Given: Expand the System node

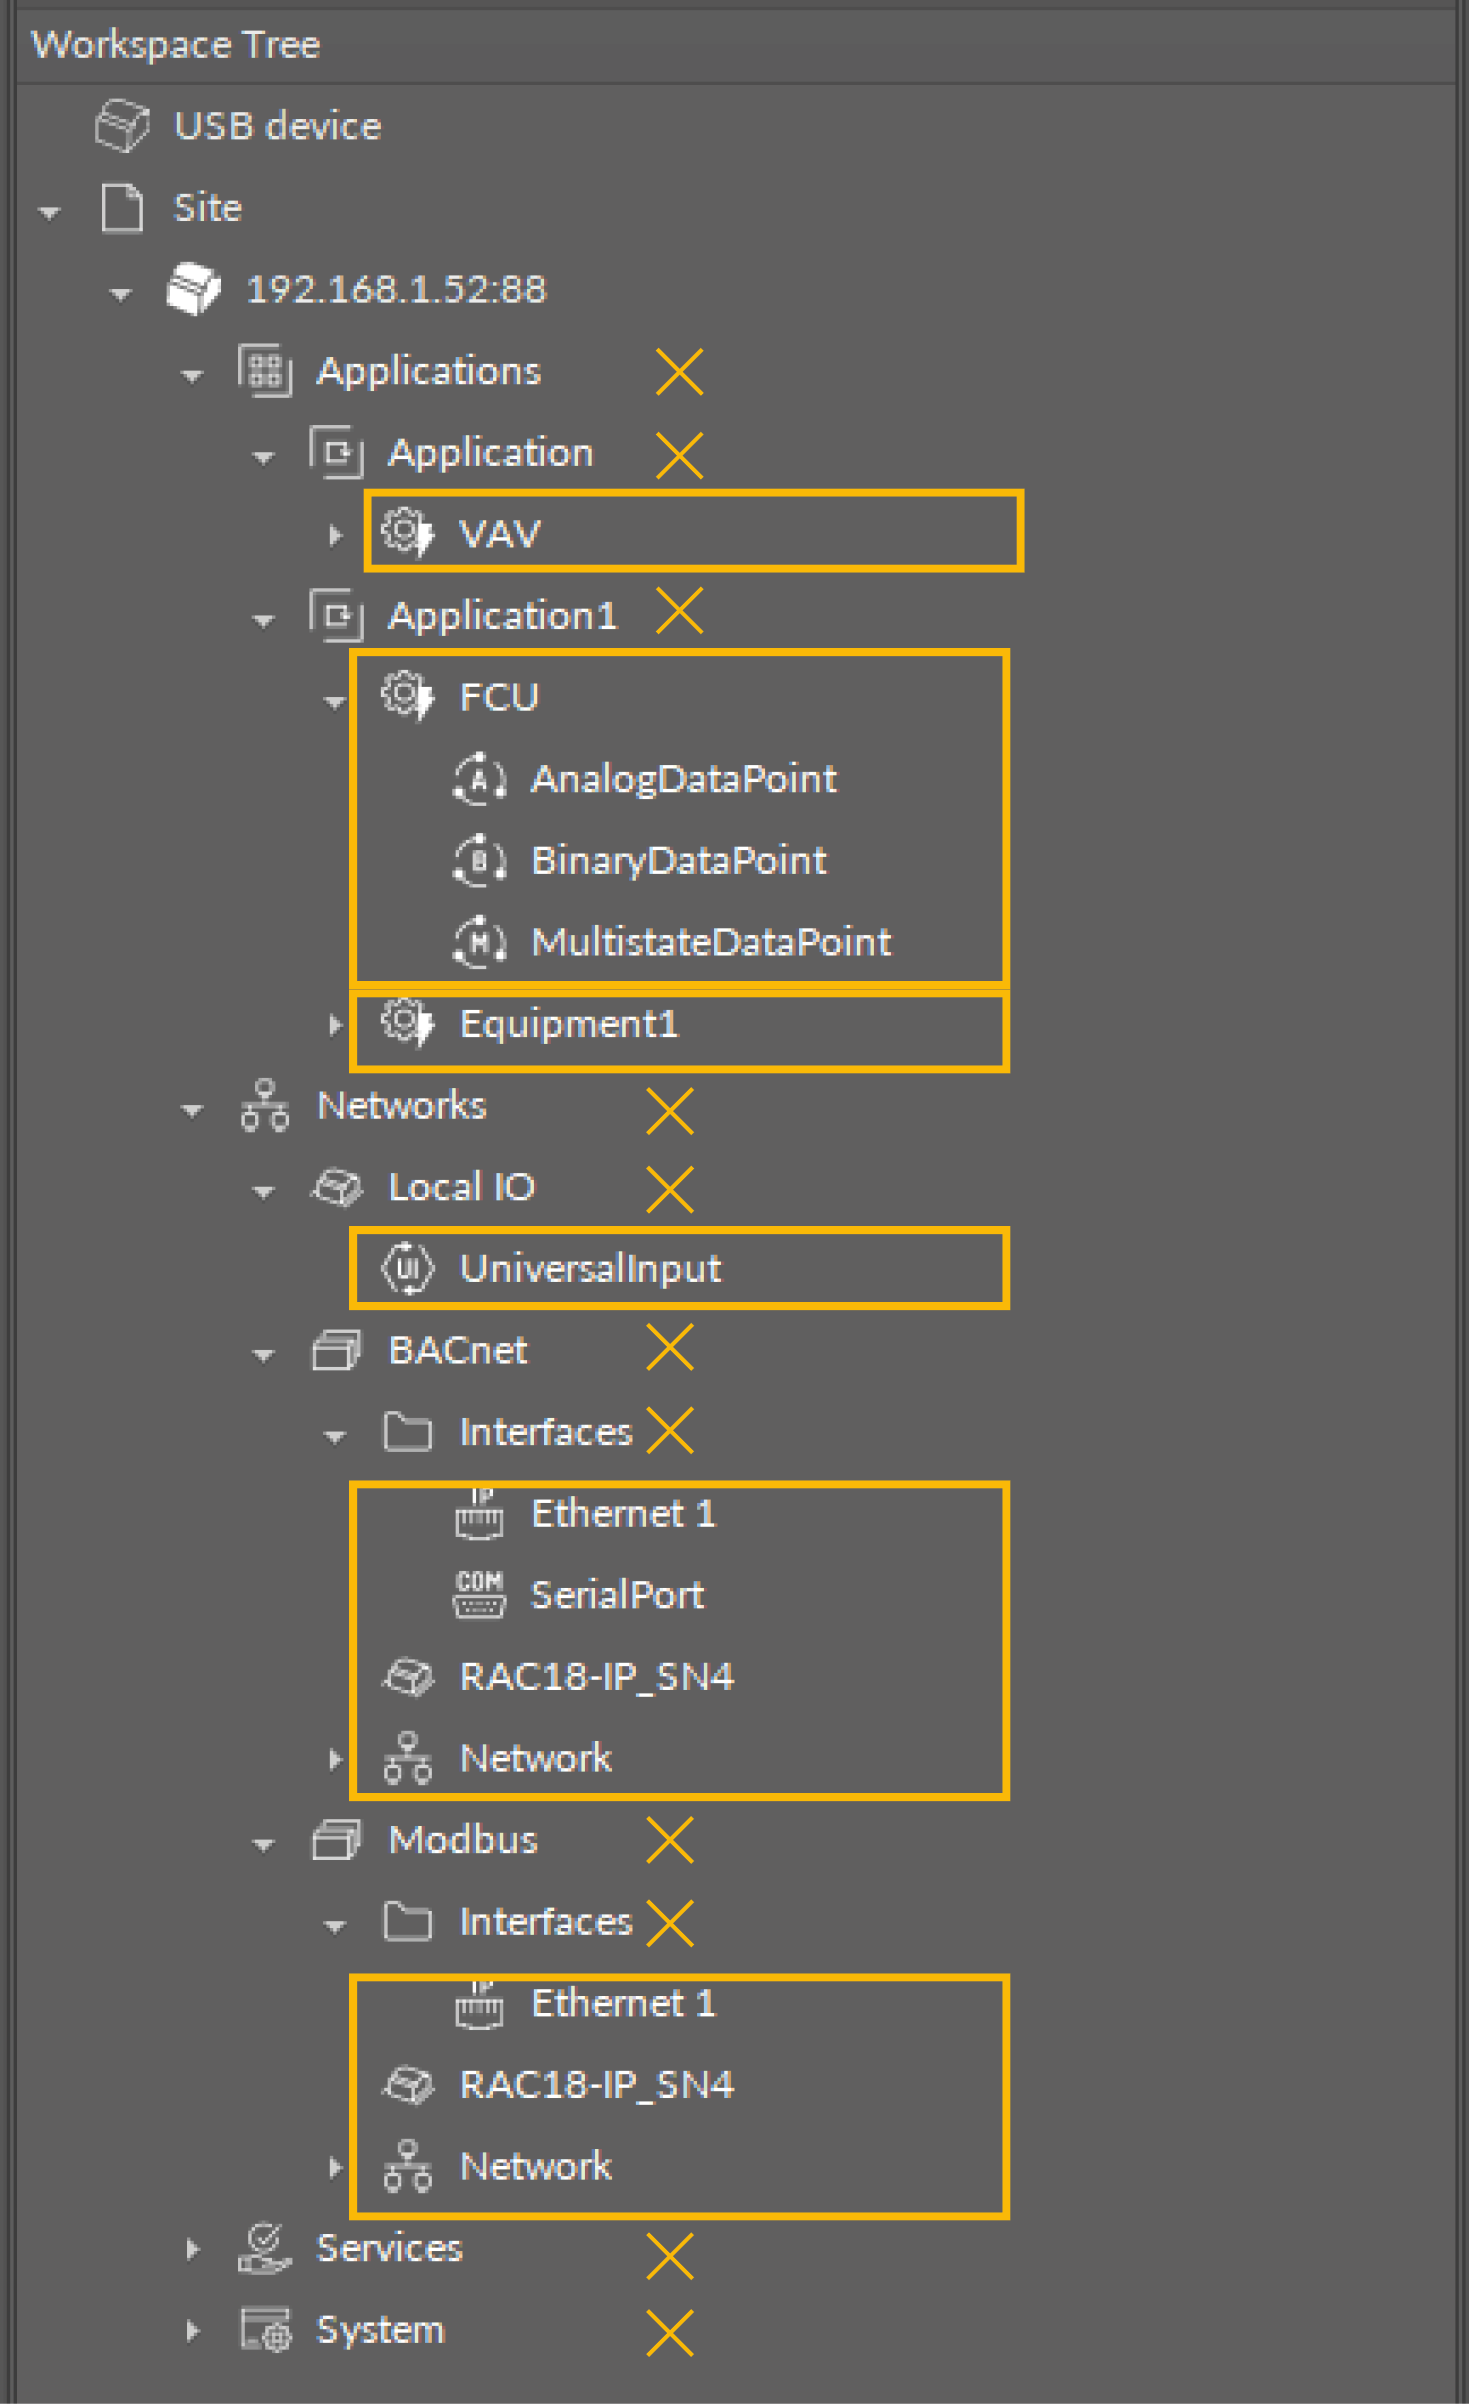Looking at the screenshot, I should [x=192, y=2331].
